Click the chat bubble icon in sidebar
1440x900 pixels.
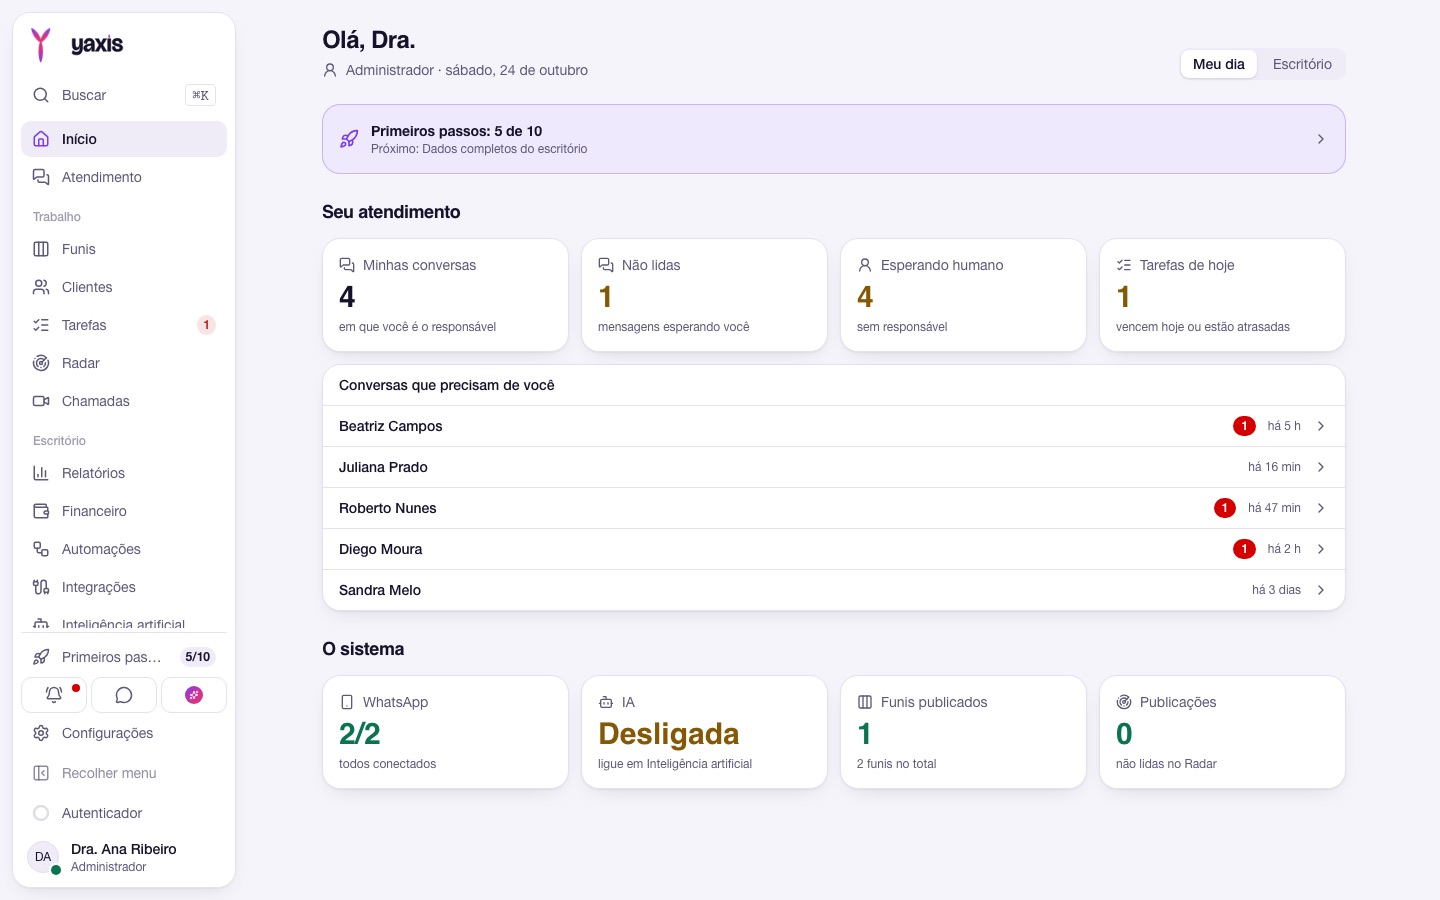tap(124, 695)
